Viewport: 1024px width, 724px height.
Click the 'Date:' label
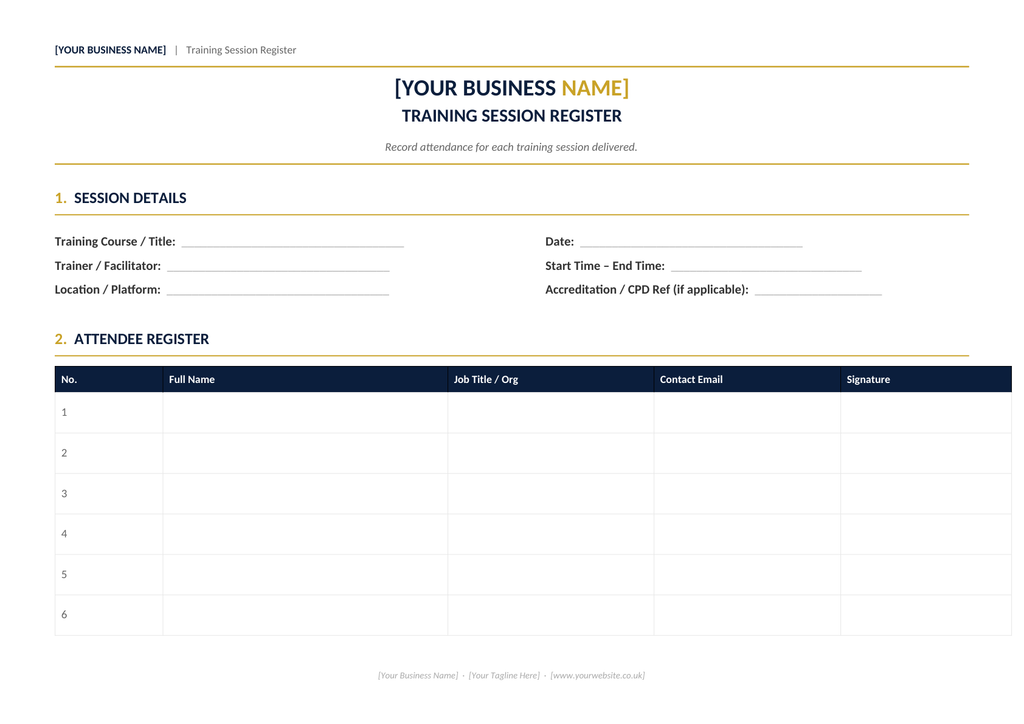[x=560, y=242]
